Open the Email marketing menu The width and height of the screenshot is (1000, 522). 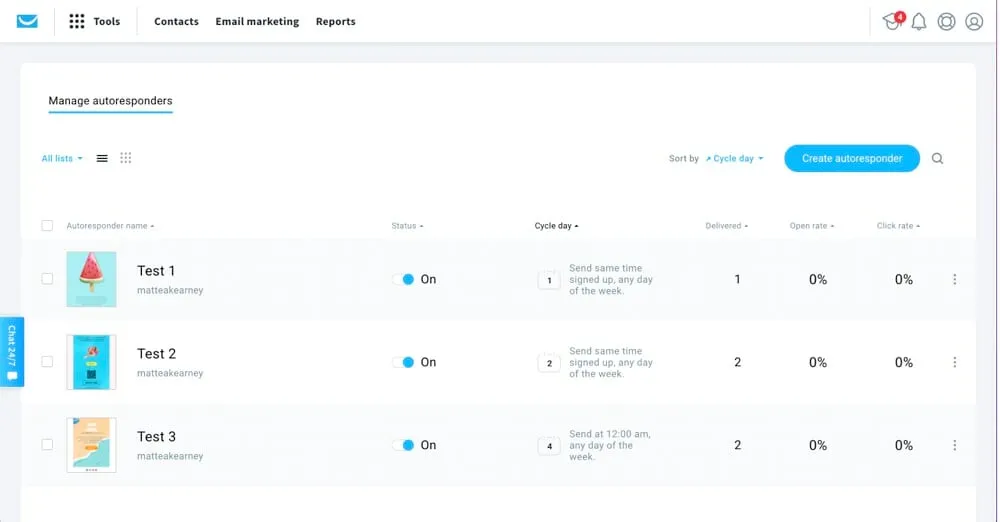click(257, 21)
